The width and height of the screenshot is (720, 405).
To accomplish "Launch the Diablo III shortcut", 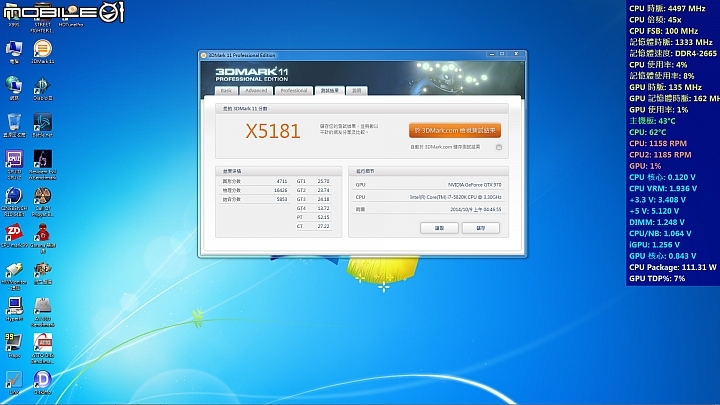I will pyautogui.click(x=43, y=88).
